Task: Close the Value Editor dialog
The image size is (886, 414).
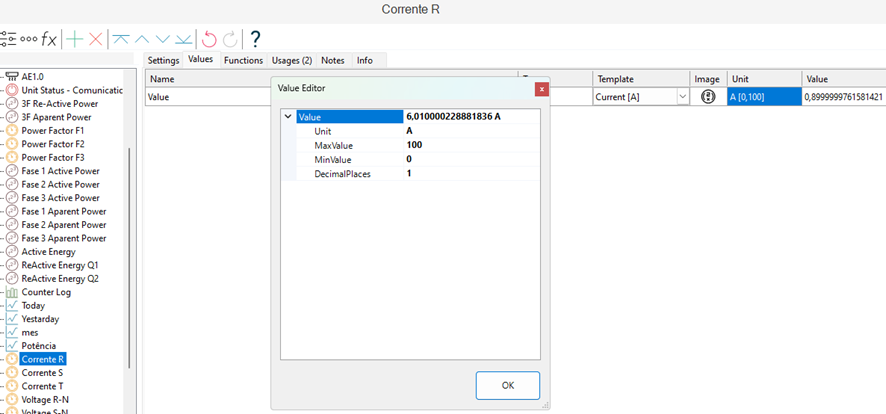Action: pyautogui.click(x=542, y=89)
